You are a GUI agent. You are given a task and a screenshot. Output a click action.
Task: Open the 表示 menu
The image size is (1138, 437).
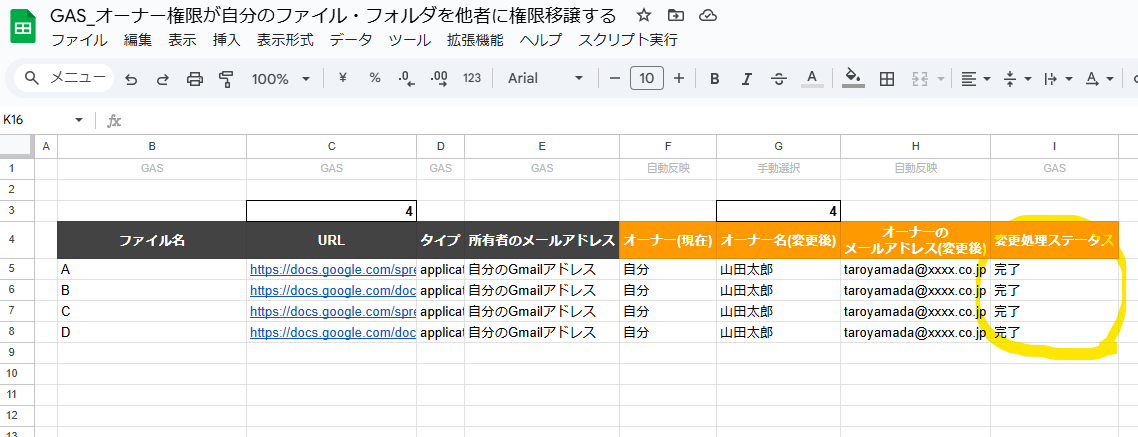[x=182, y=41]
